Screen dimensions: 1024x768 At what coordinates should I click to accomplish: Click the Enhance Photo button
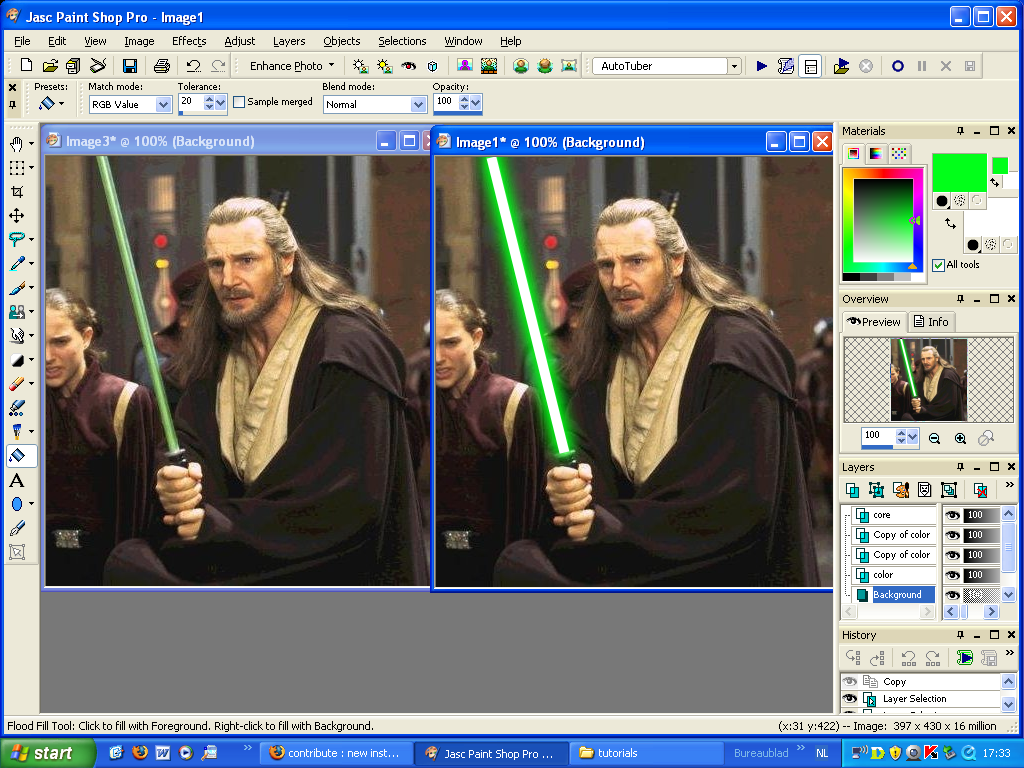click(291, 66)
